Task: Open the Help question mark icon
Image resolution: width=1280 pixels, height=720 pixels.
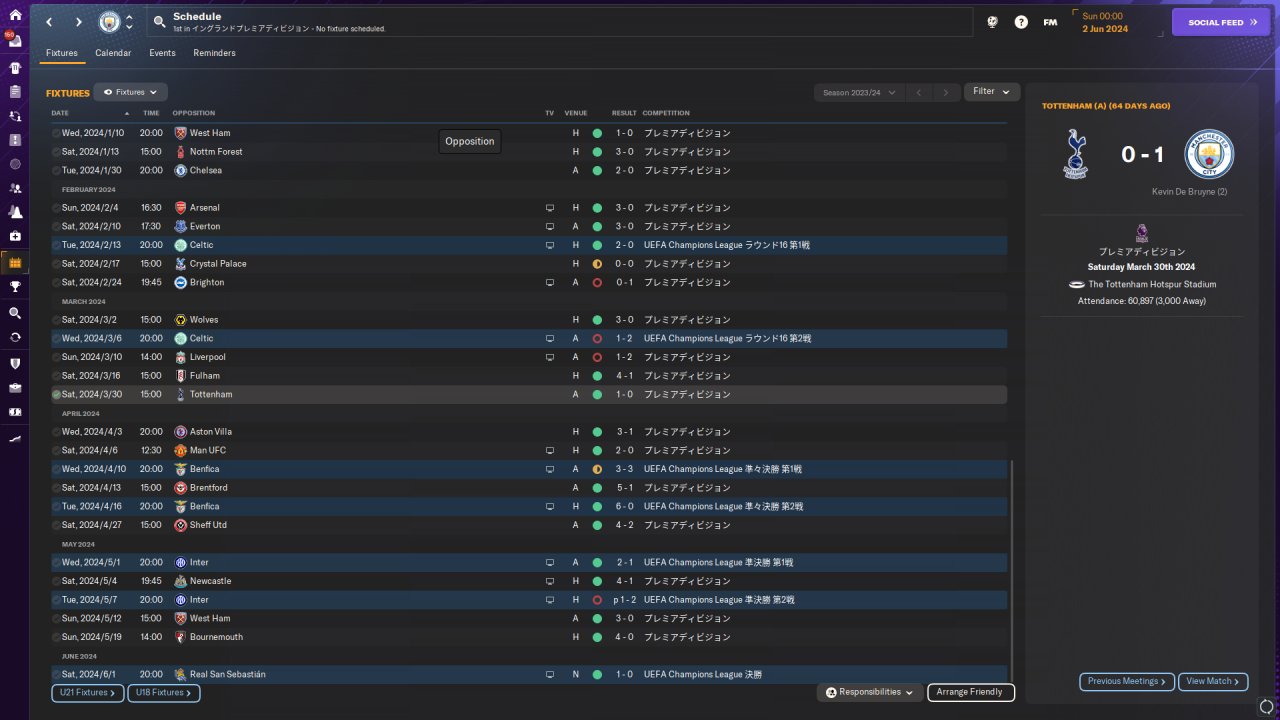Action: (x=1021, y=22)
